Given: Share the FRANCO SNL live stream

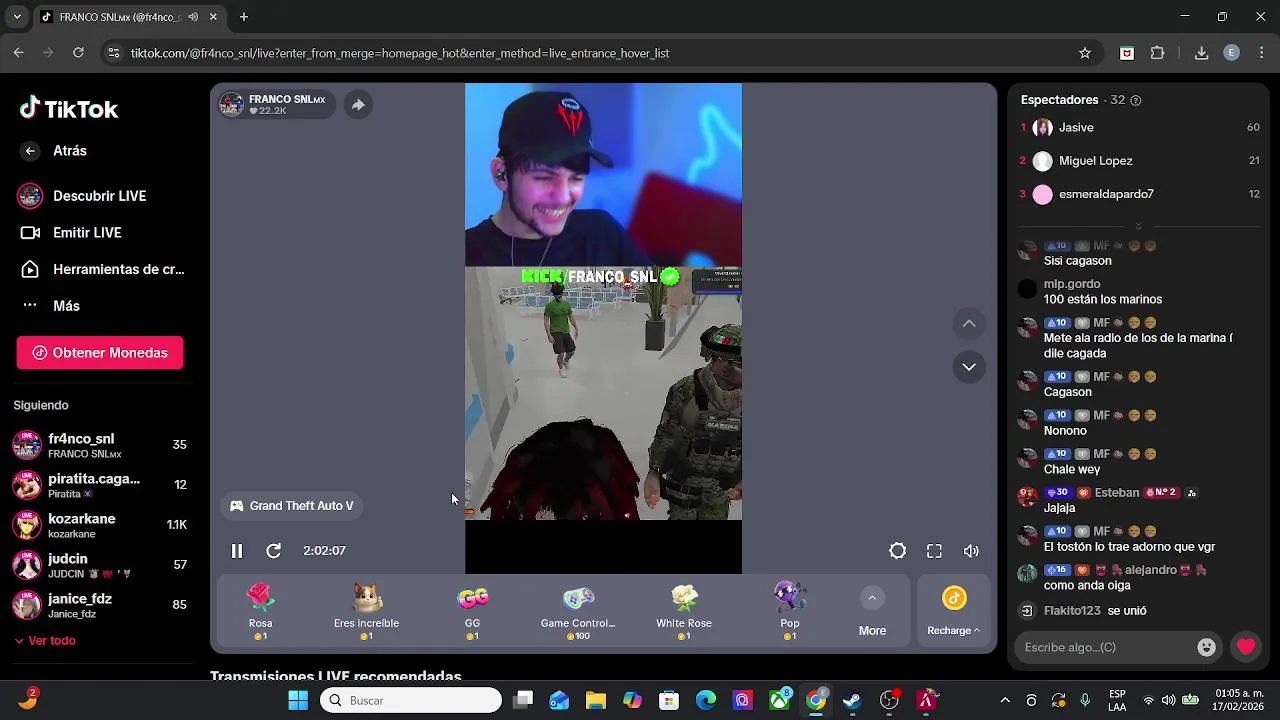Looking at the screenshot, I should [x=358, y=104].
